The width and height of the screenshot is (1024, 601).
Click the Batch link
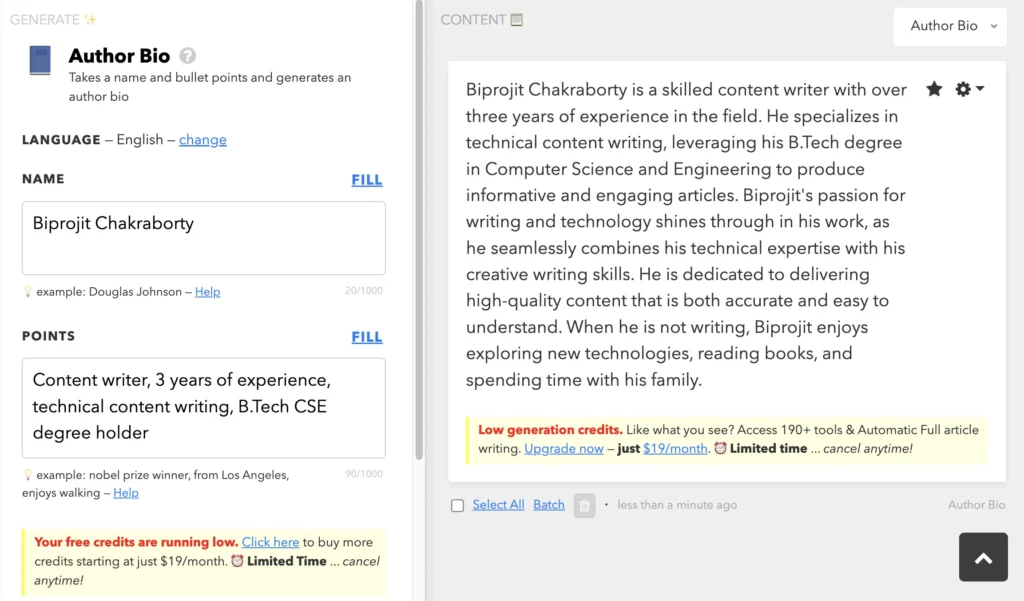coord(549,505)
